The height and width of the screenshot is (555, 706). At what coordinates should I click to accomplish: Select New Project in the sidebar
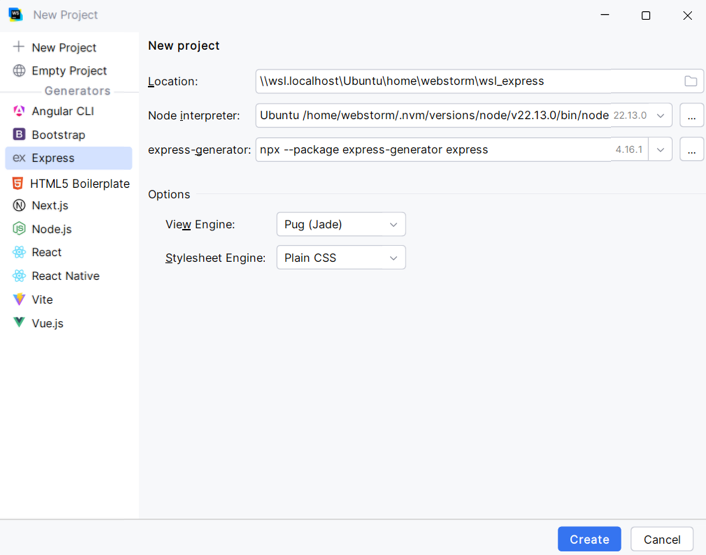coord(63,48)
